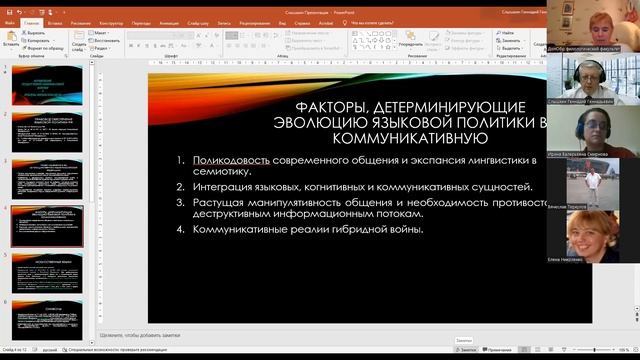
Task: Click the Bold button in Font group
Action: point(131,46)
